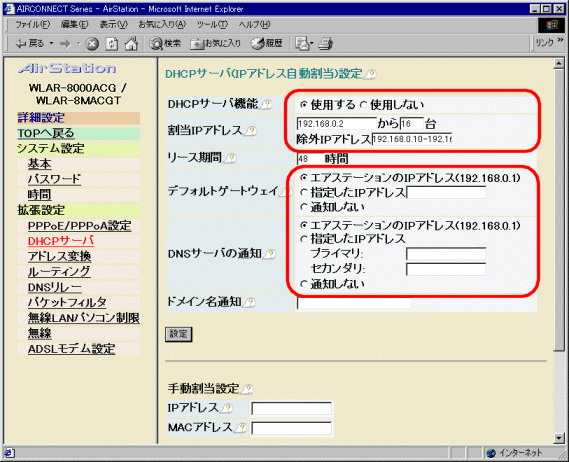Click the 設定 submit button
Viewport: 569px width, 462px height.
click(x=179, y=334)
